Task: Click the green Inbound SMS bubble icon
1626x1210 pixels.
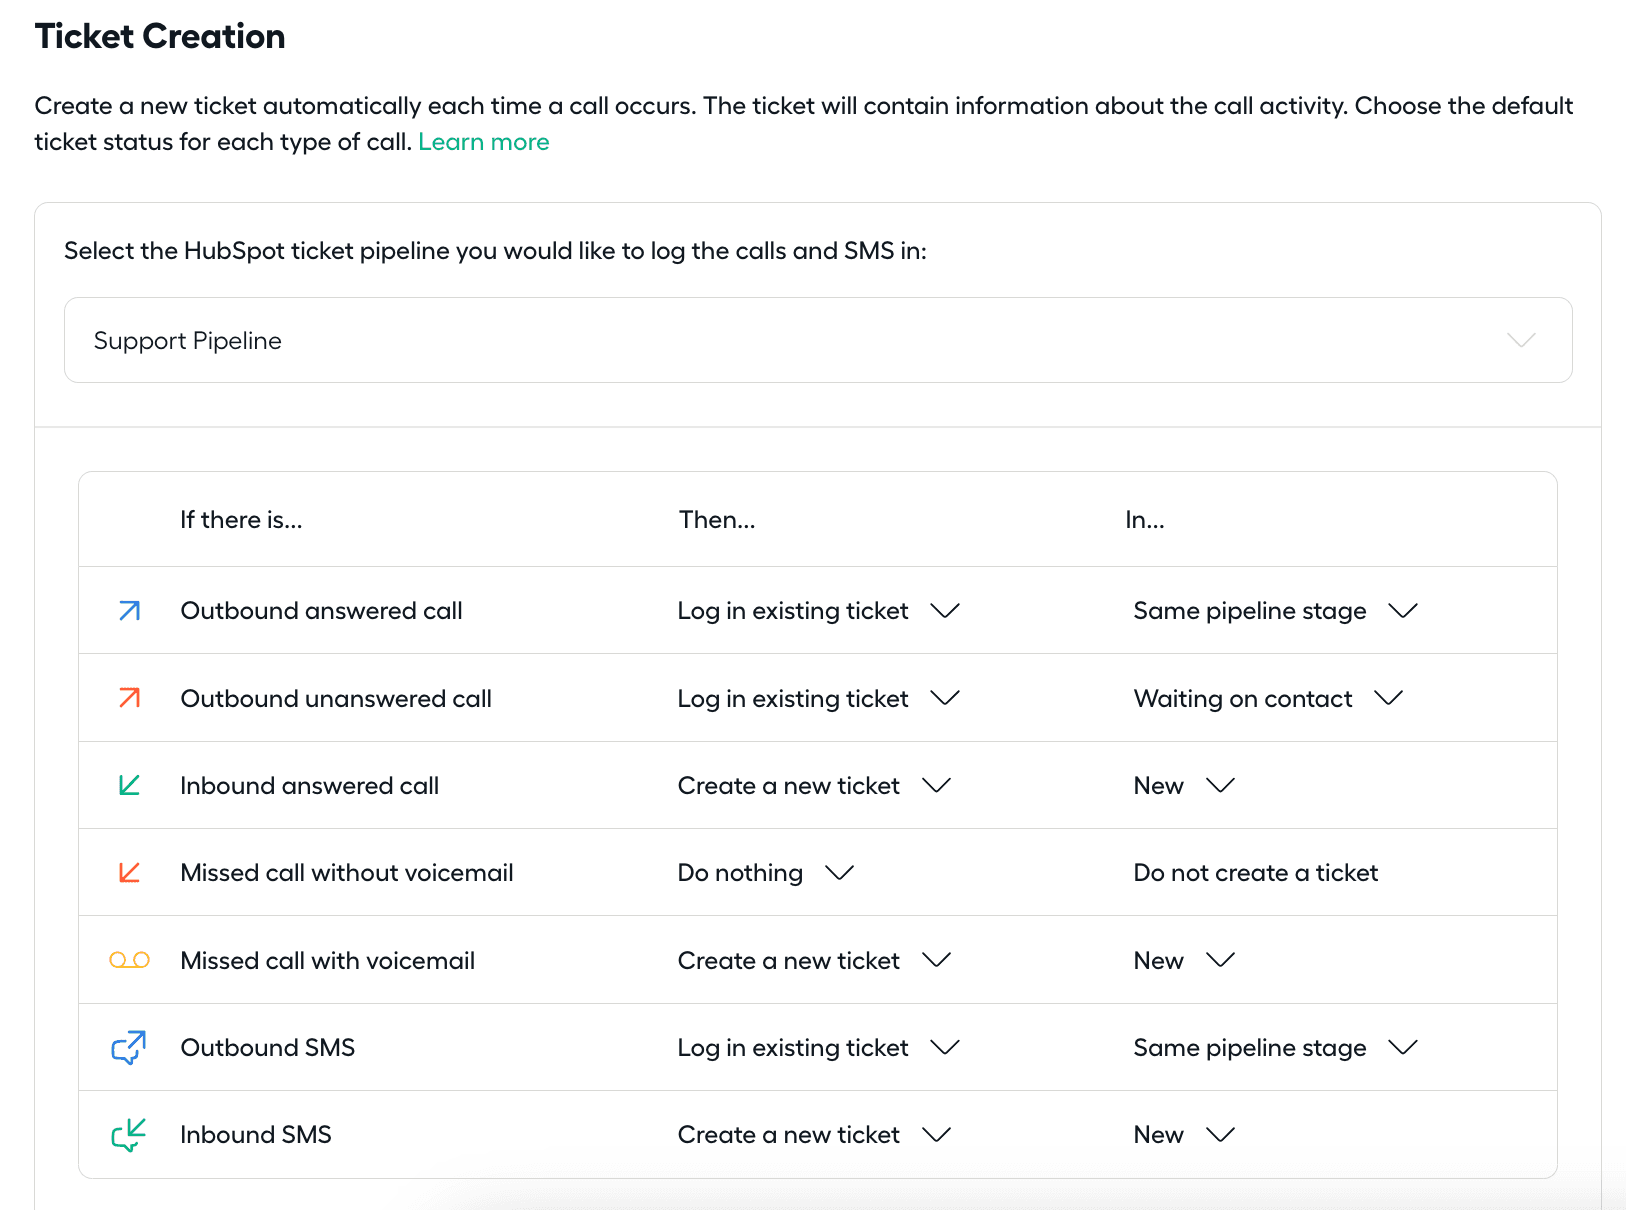Action: pyautogui.click(x=129, y=1135)
